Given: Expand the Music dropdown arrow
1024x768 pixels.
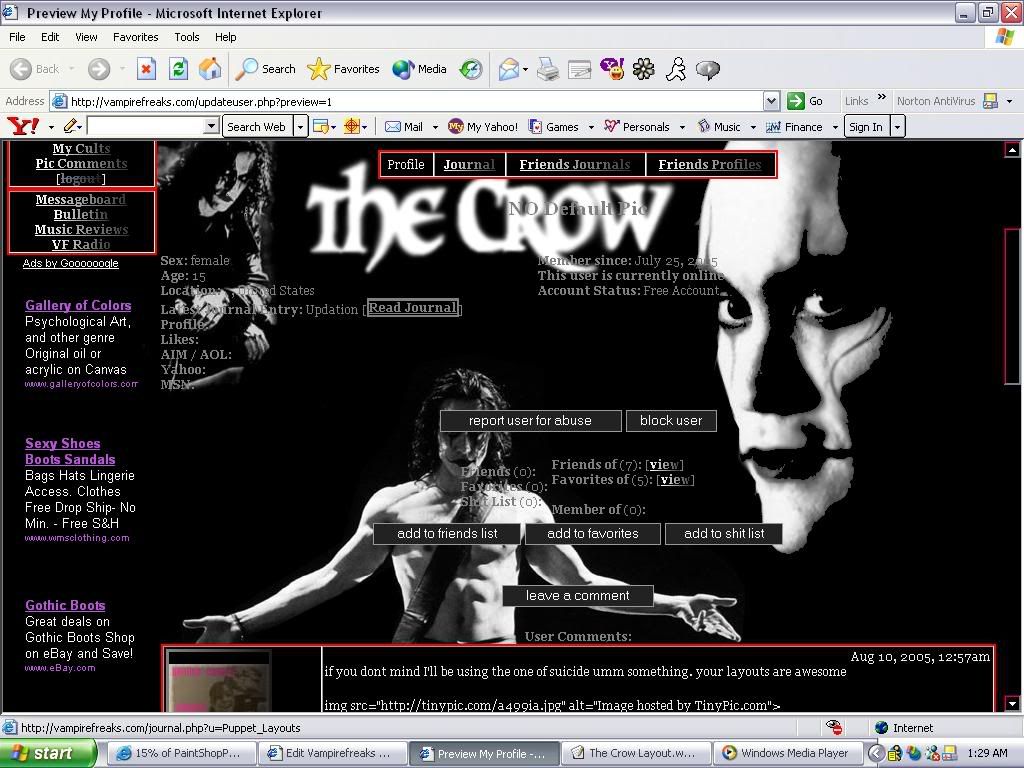Looking at the screenshot, I should (x=753, y=127).
